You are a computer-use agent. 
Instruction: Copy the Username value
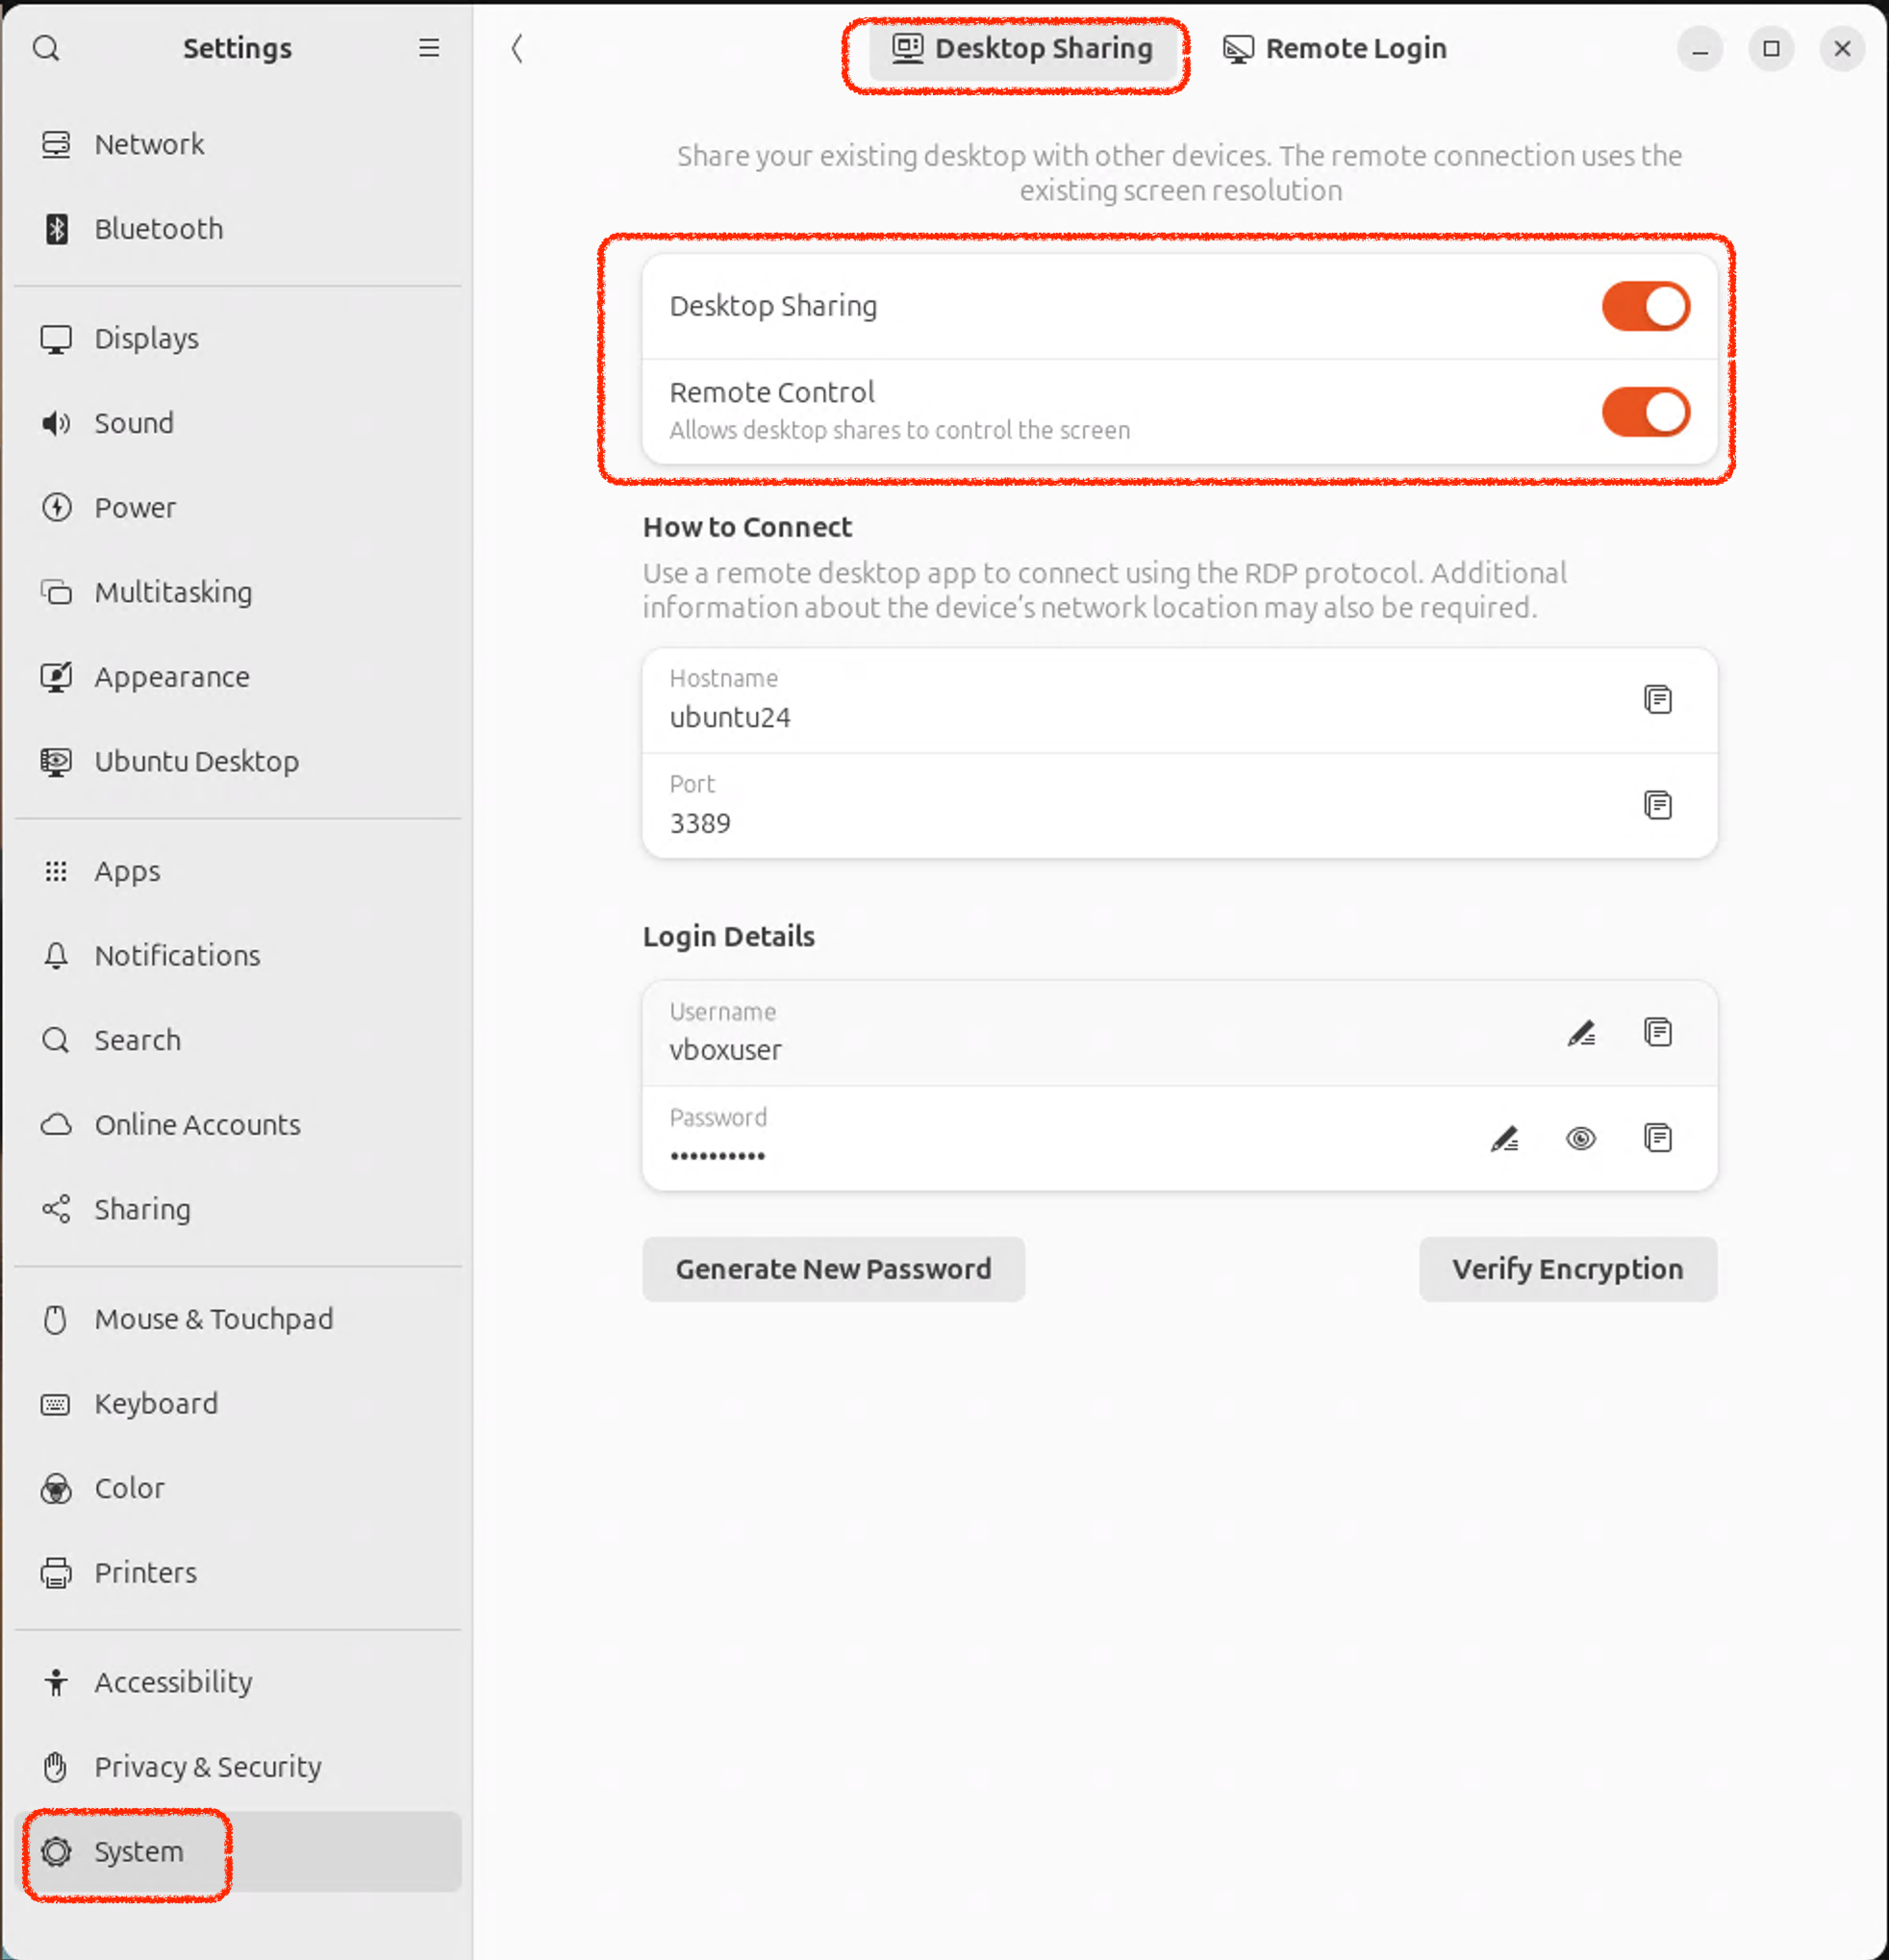tap(1657, 1032)
